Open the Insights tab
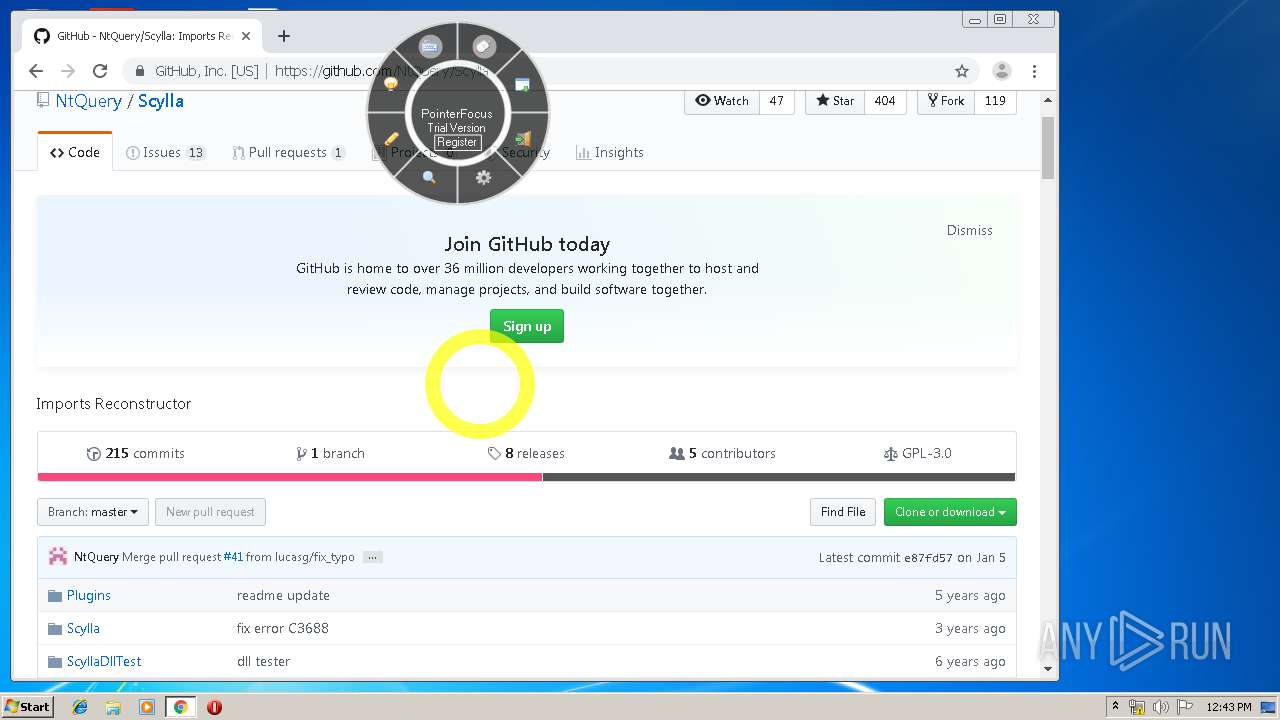The width and height of the screenshot is (1280, 720). [x=609, y=152]
